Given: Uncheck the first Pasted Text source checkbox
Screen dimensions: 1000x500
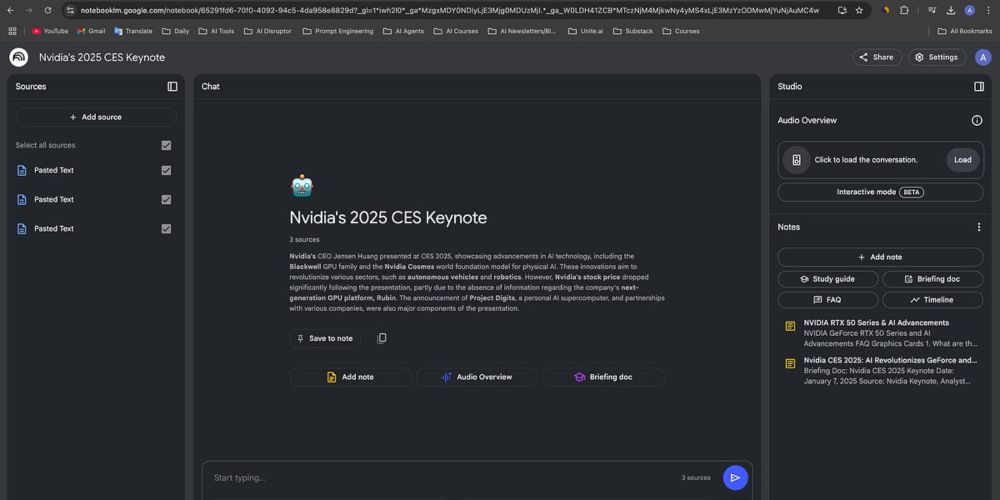Looking at the screenshot, I should coord(166,170).
